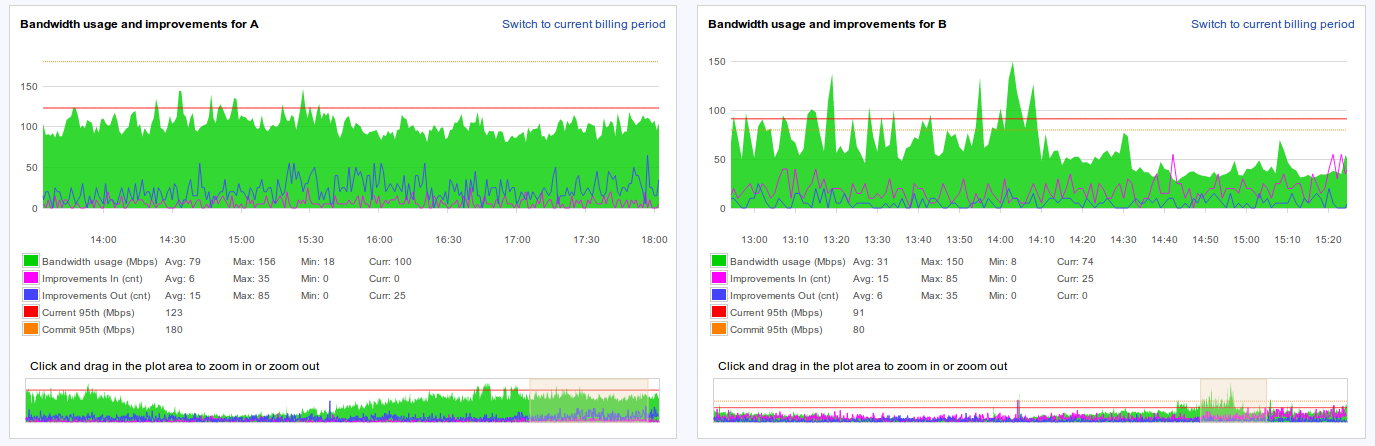Click zoom instruction text under chart B

(863, 366)
